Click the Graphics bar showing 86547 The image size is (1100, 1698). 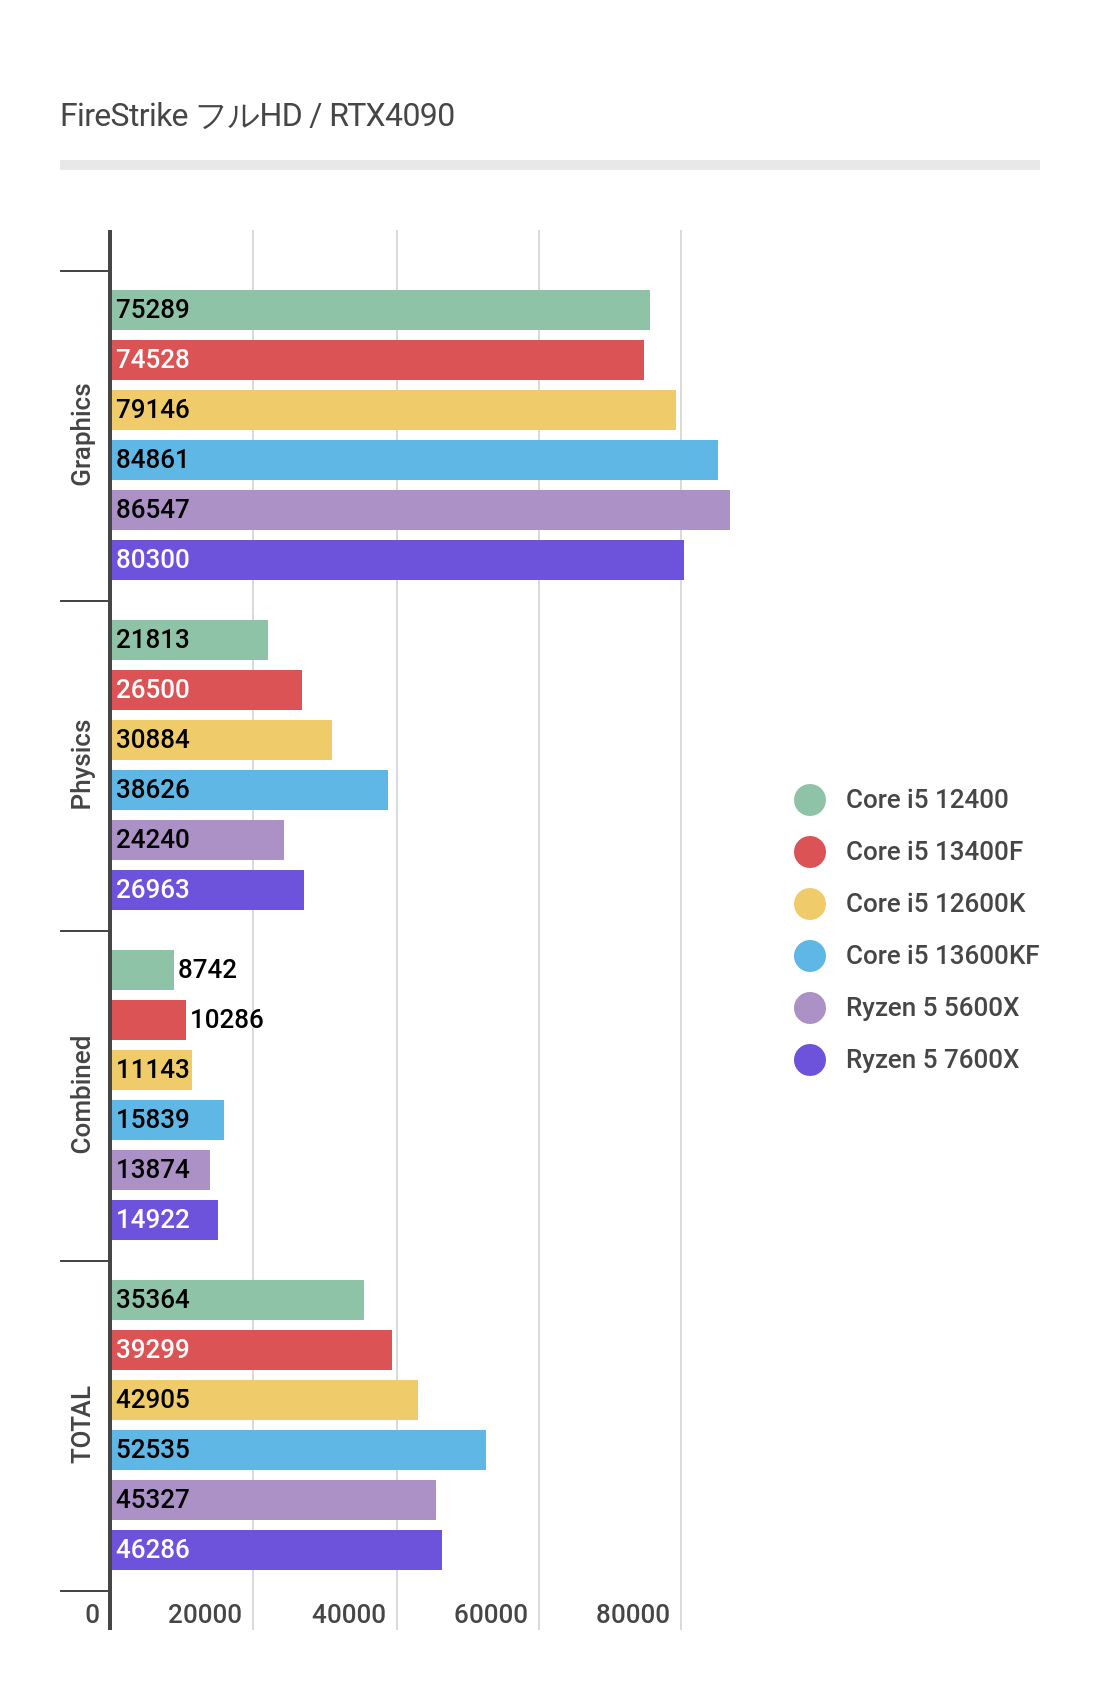coord(420,510)
